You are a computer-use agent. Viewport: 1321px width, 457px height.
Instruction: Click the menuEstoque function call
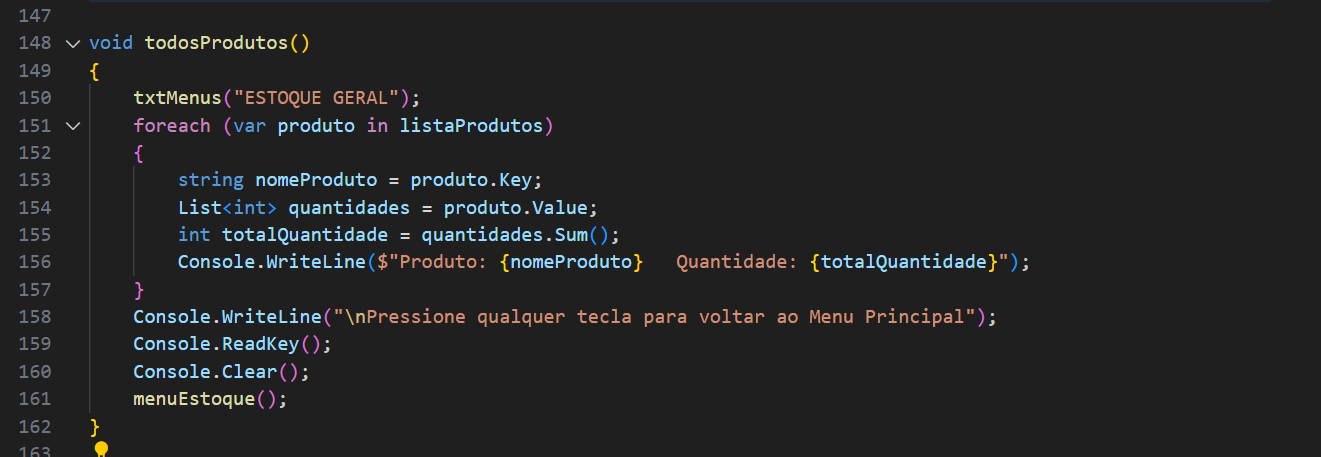point(194,399)
